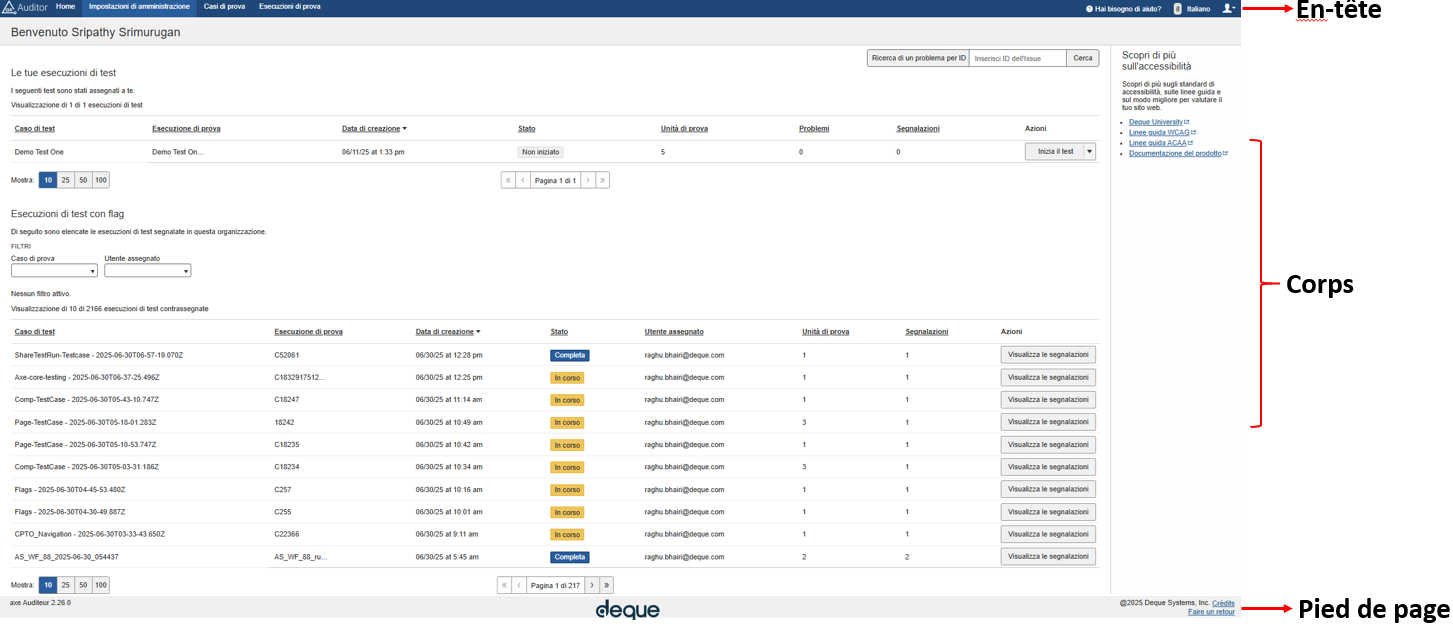The width and height of the screenshot is (1453, 627).
Task: Click the 'Cerca' search button
Action: pyautogui.click(x=1082, y=58)
